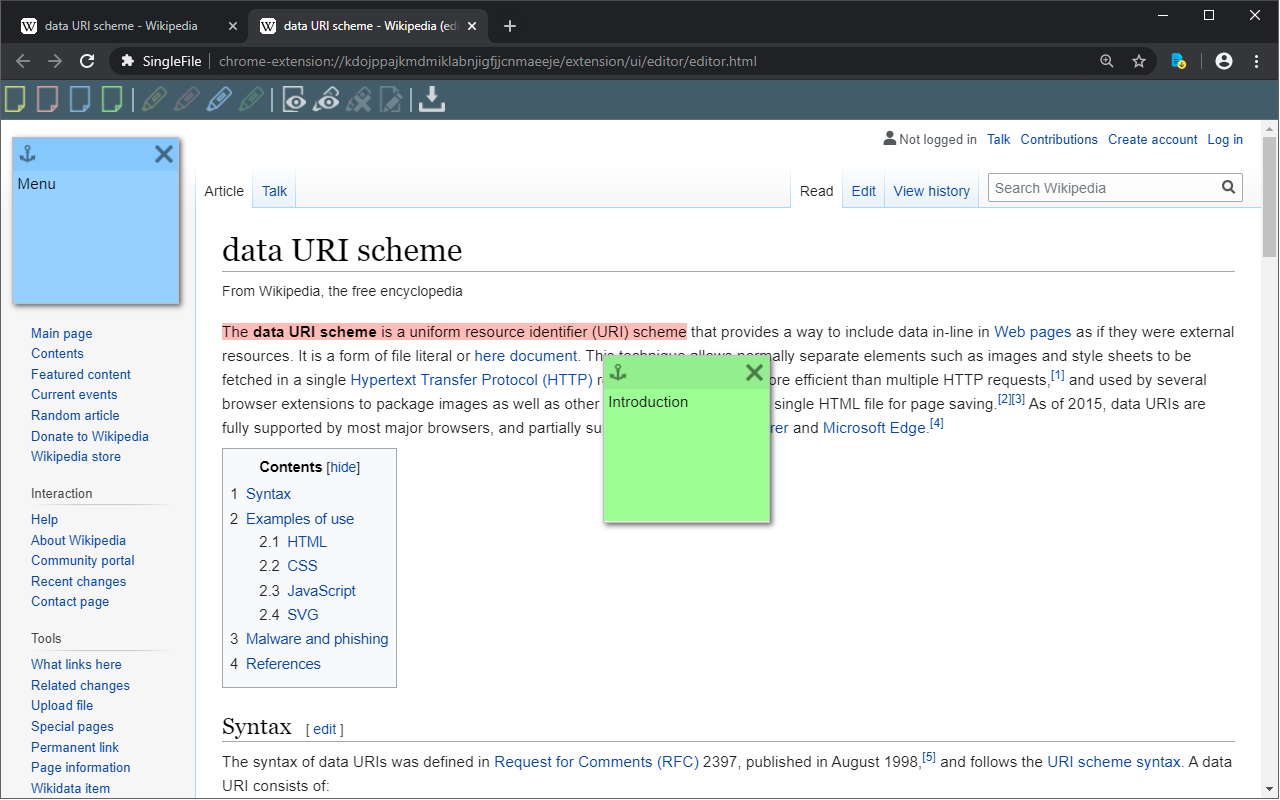Screen dimensions: 1280x800
Task: Remove highlights using the crossed-eye icon
Action: click(326, 99)
